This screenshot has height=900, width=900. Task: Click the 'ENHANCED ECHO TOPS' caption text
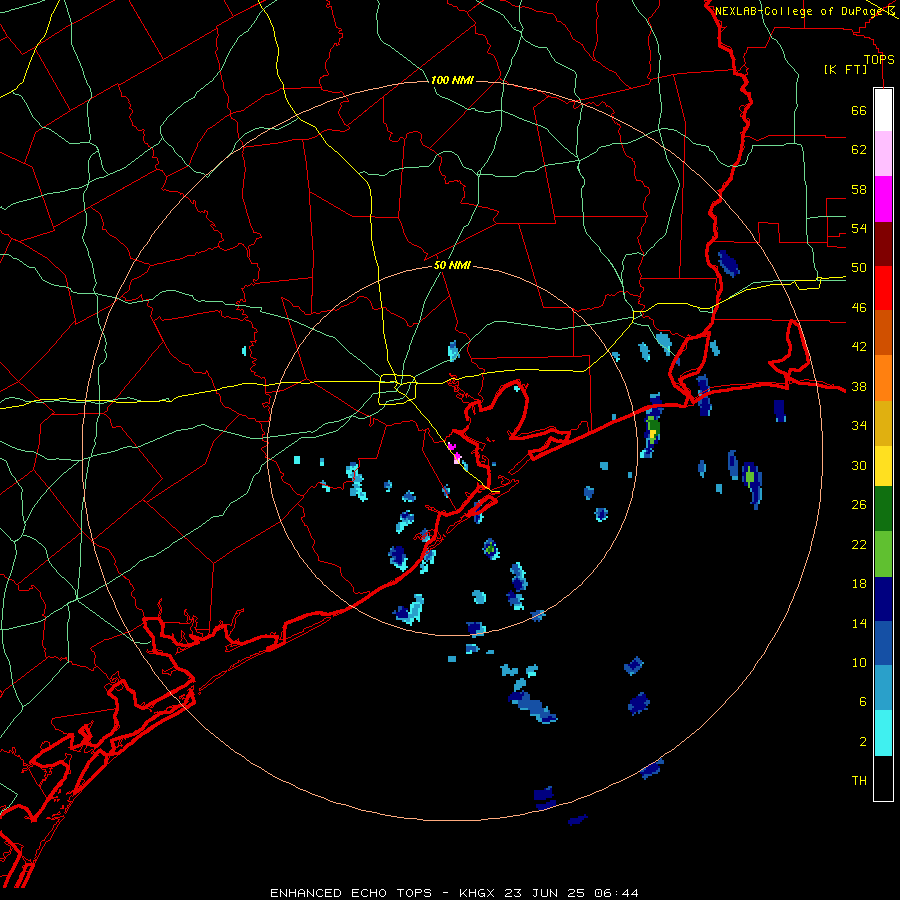pyautogui.click(x=351, y=893)
